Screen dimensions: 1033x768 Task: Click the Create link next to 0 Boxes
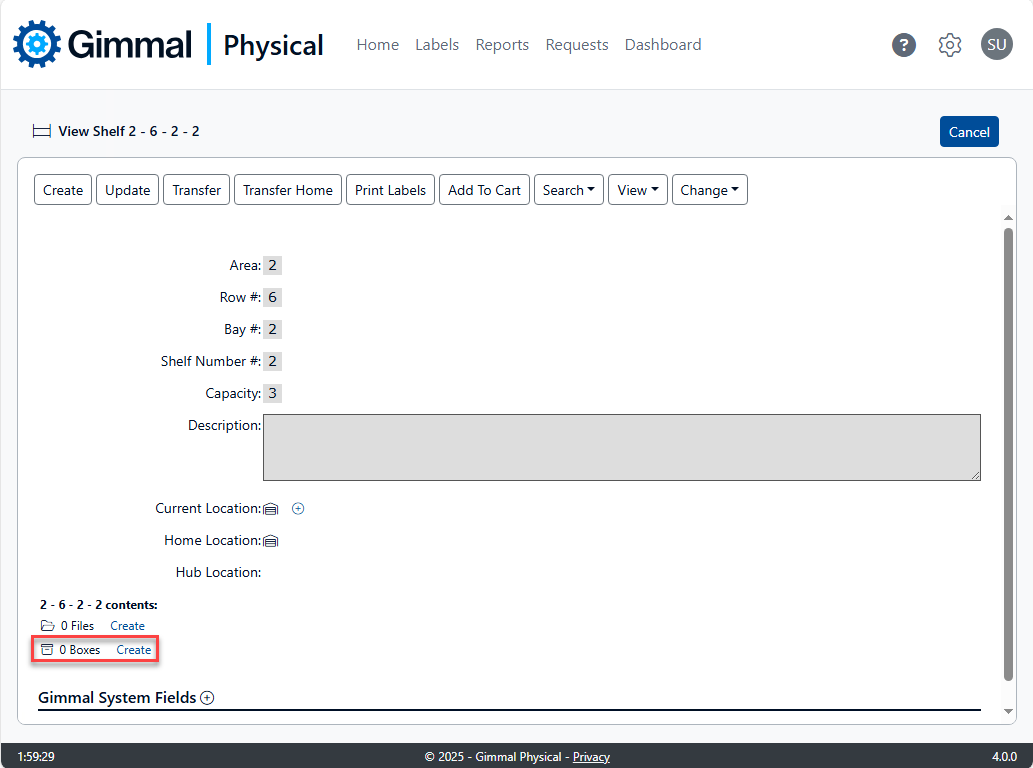pyautogui.click(x=134, y=650)
